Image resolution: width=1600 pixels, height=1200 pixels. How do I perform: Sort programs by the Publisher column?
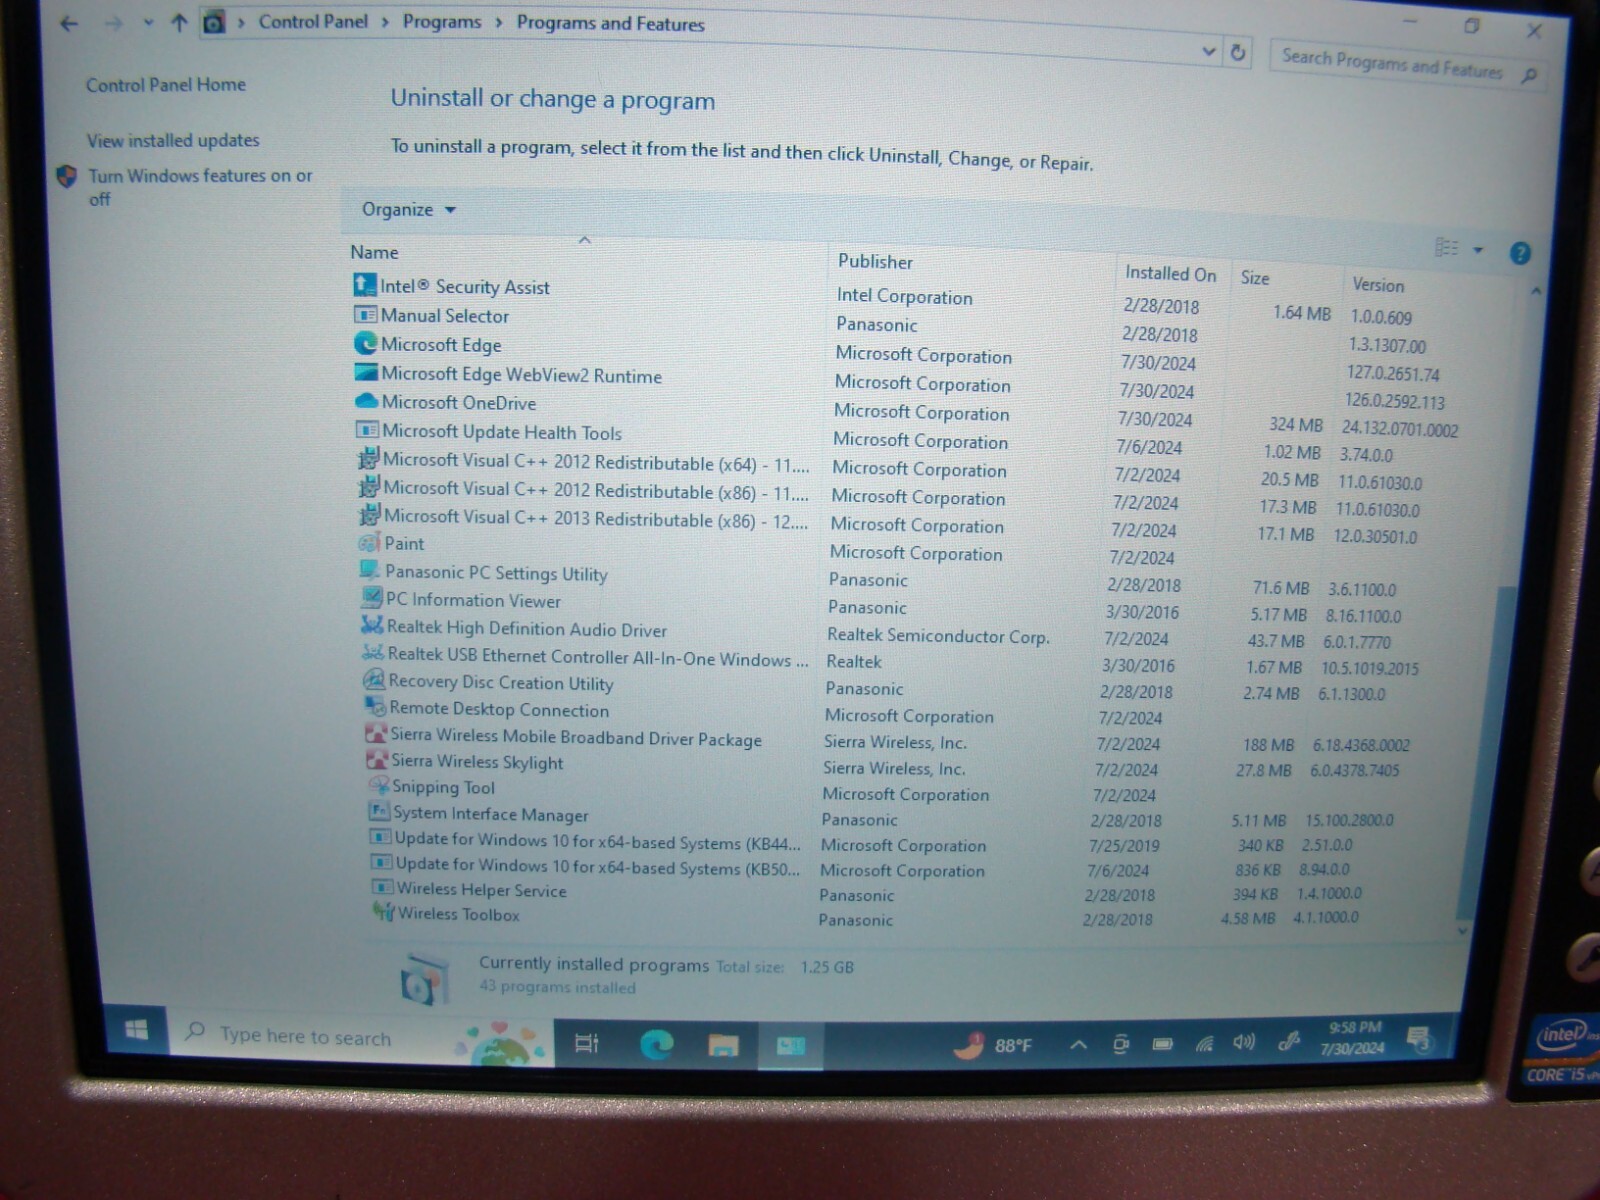click(x=875, y=261)
